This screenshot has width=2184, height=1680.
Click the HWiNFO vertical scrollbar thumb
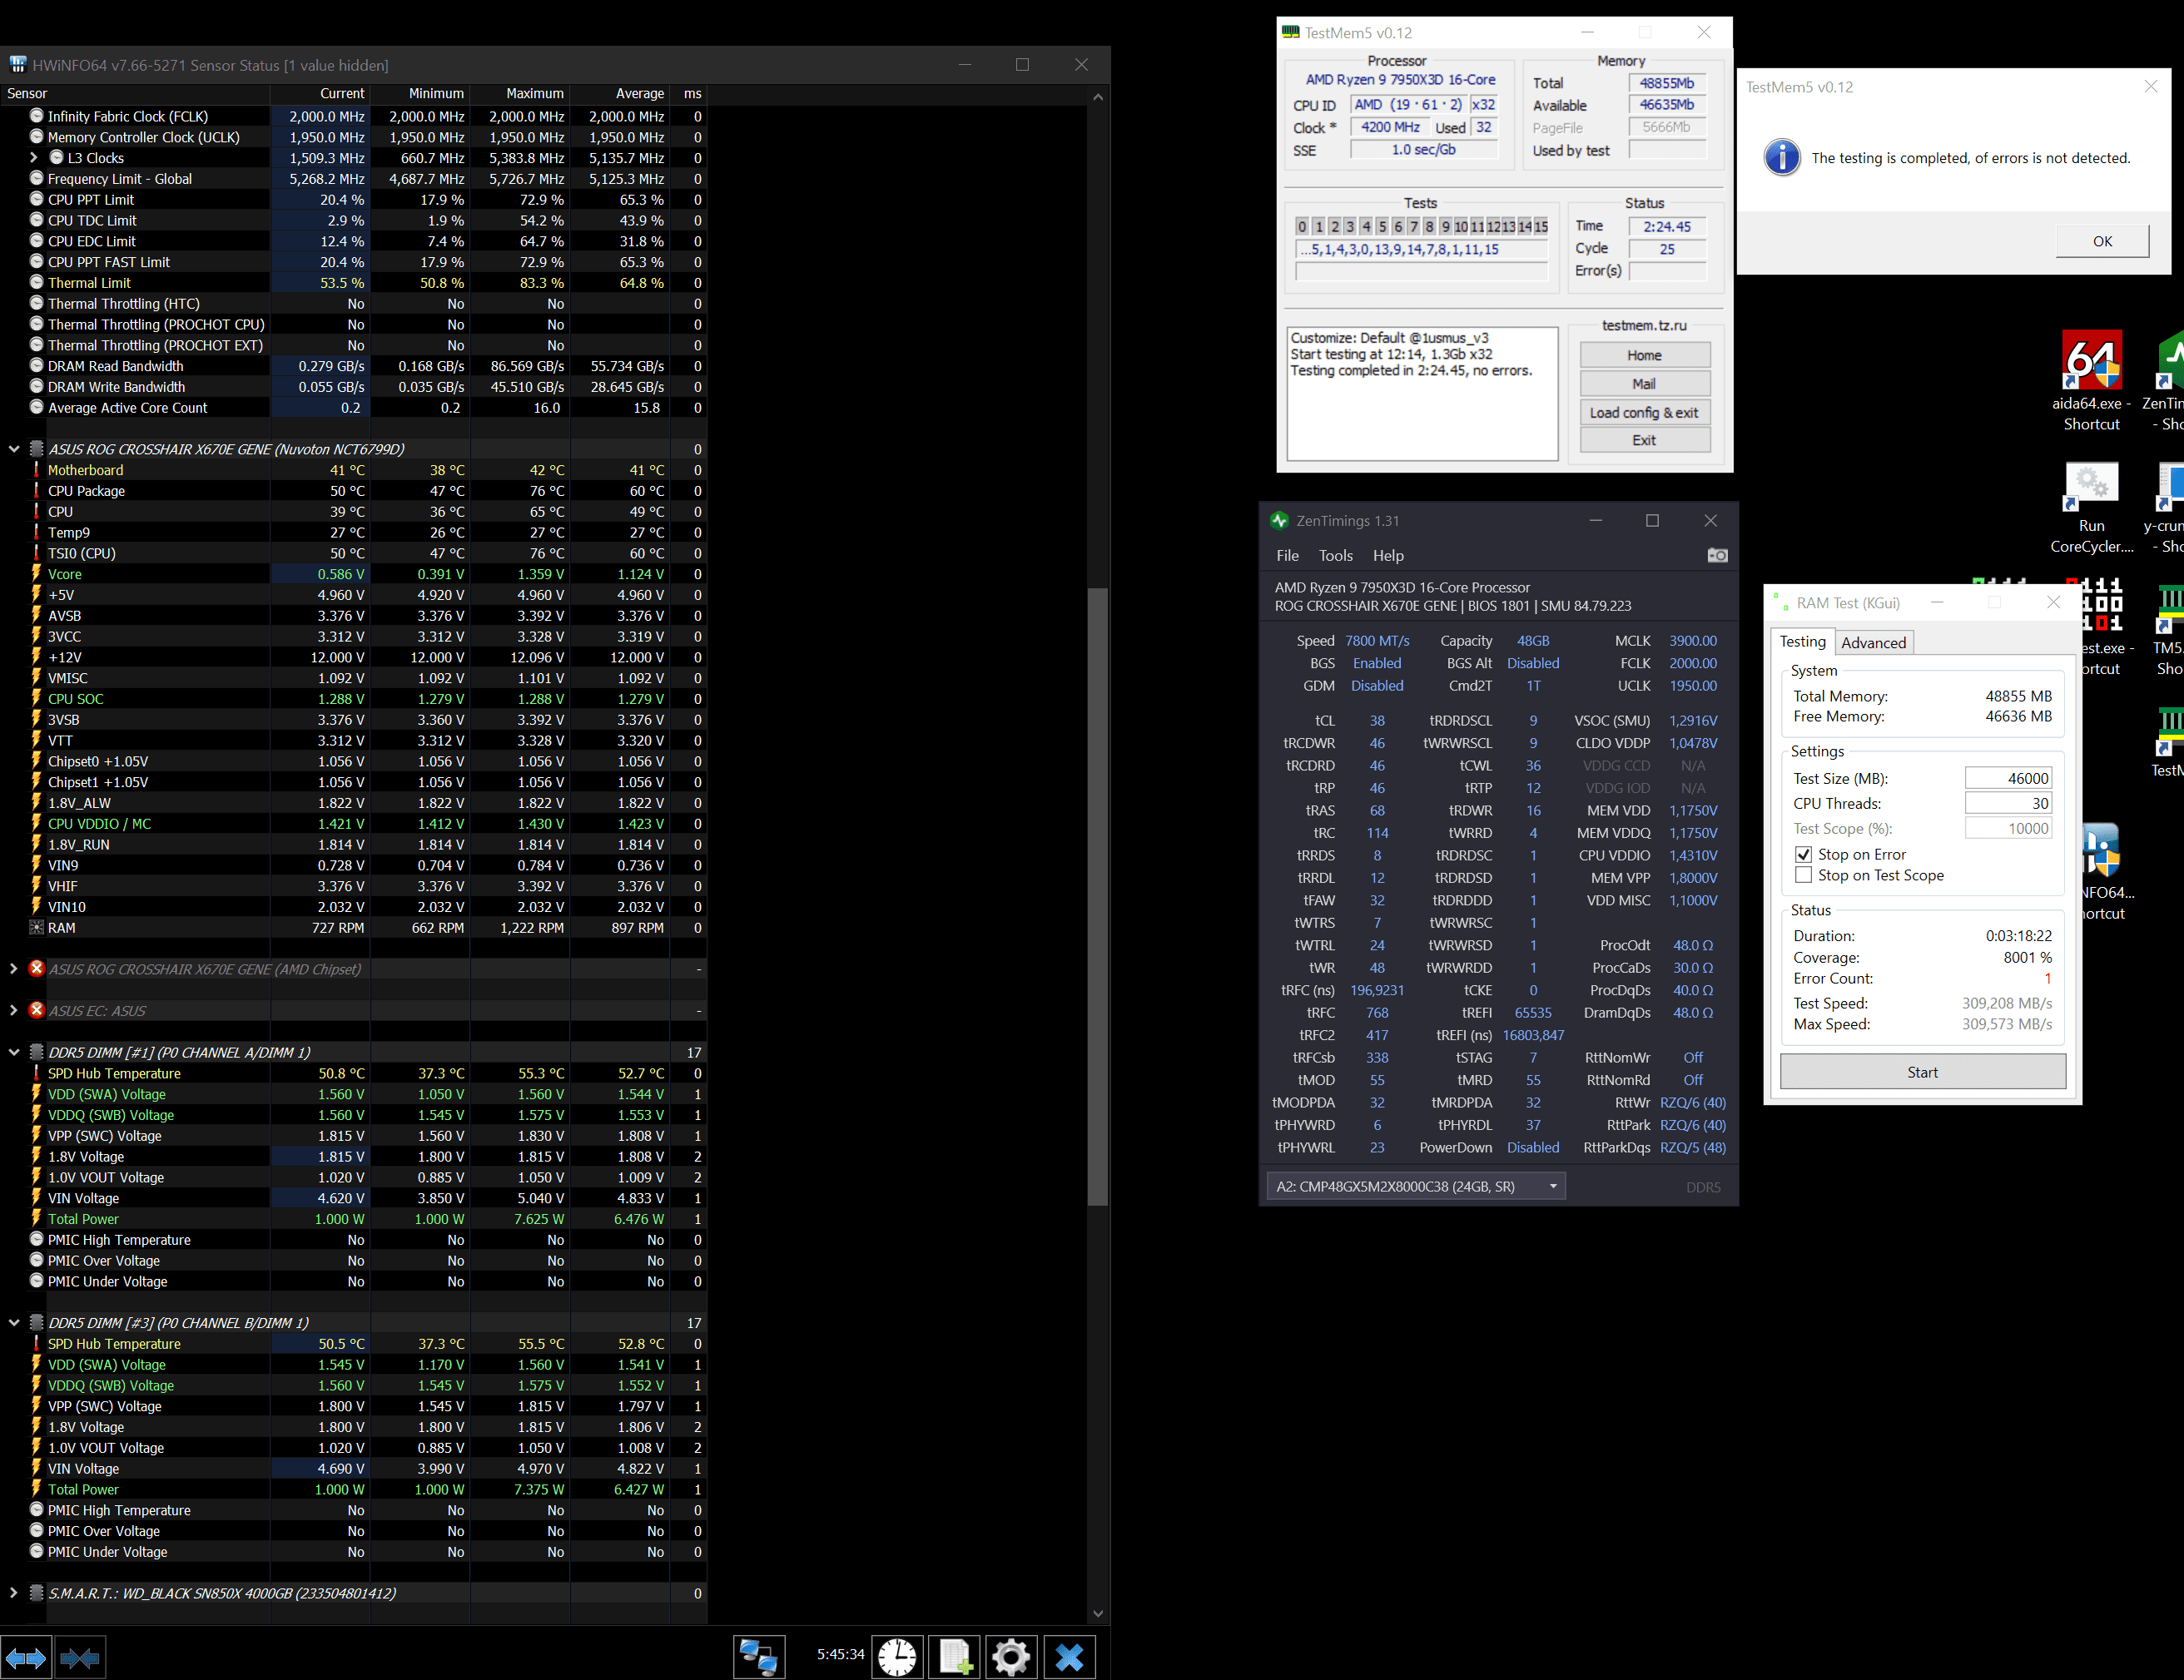pos(1098,897)
